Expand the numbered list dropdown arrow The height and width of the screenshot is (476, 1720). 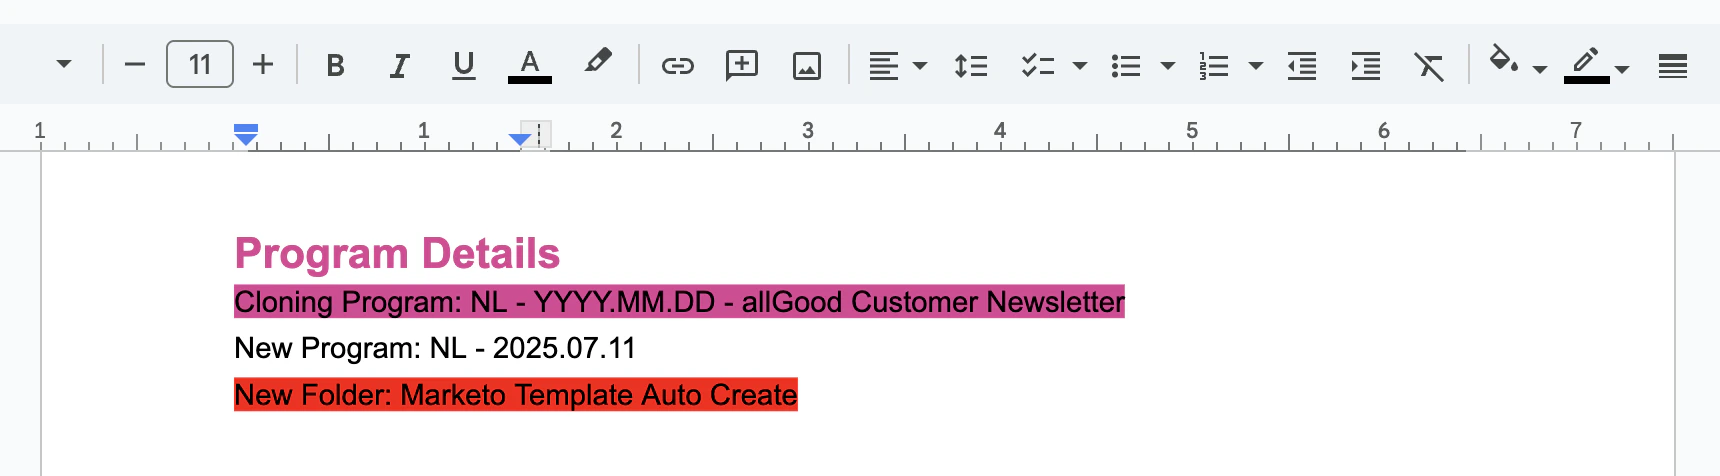pyautogui.click(x=1256, y=66)
